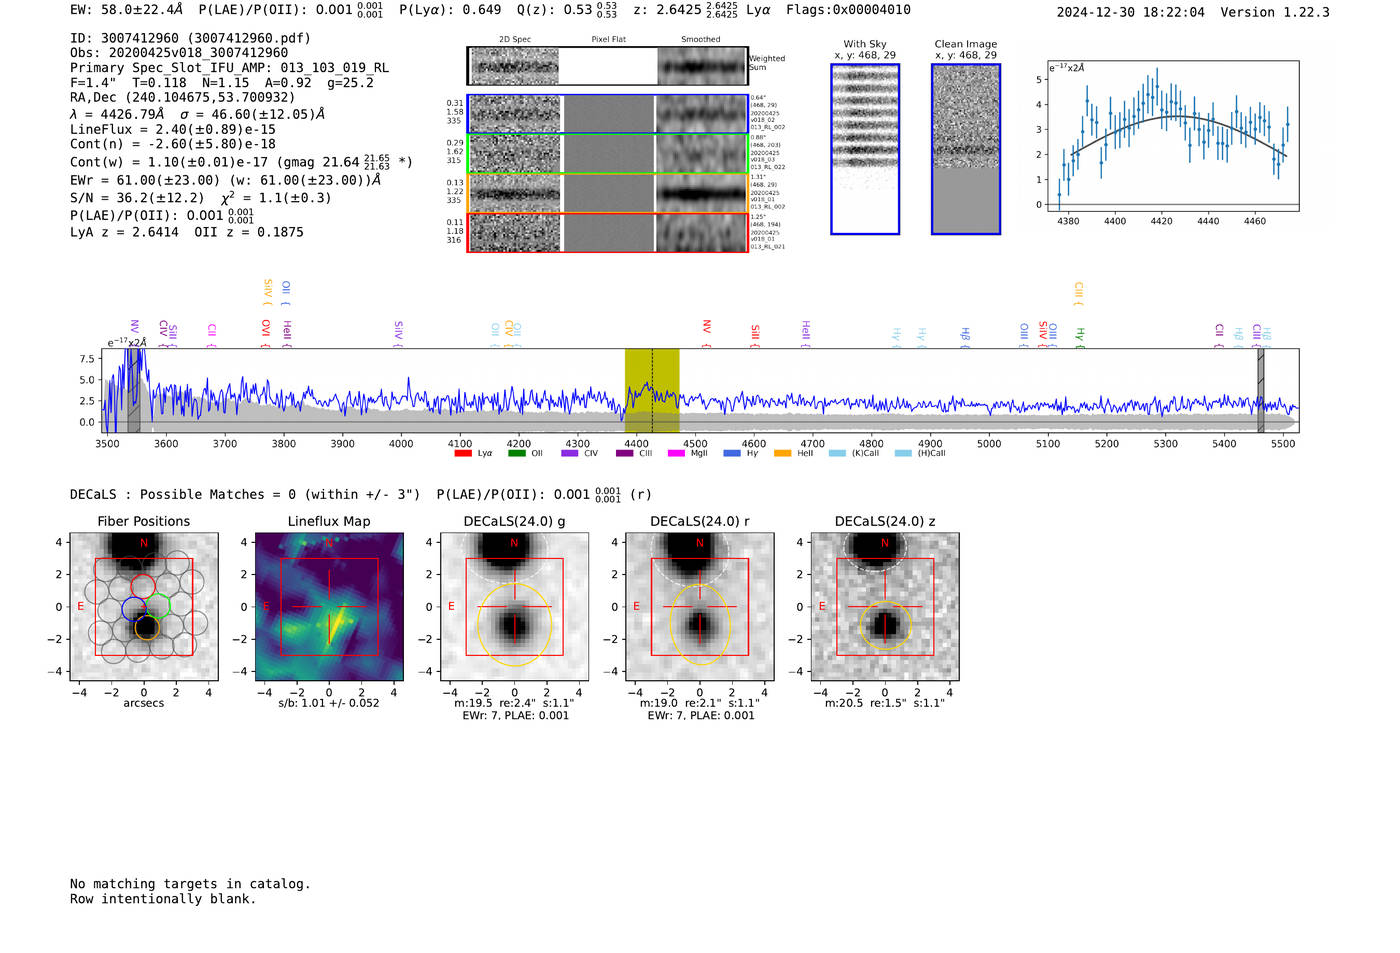Open the Clean Image panel

pos(966,149)
